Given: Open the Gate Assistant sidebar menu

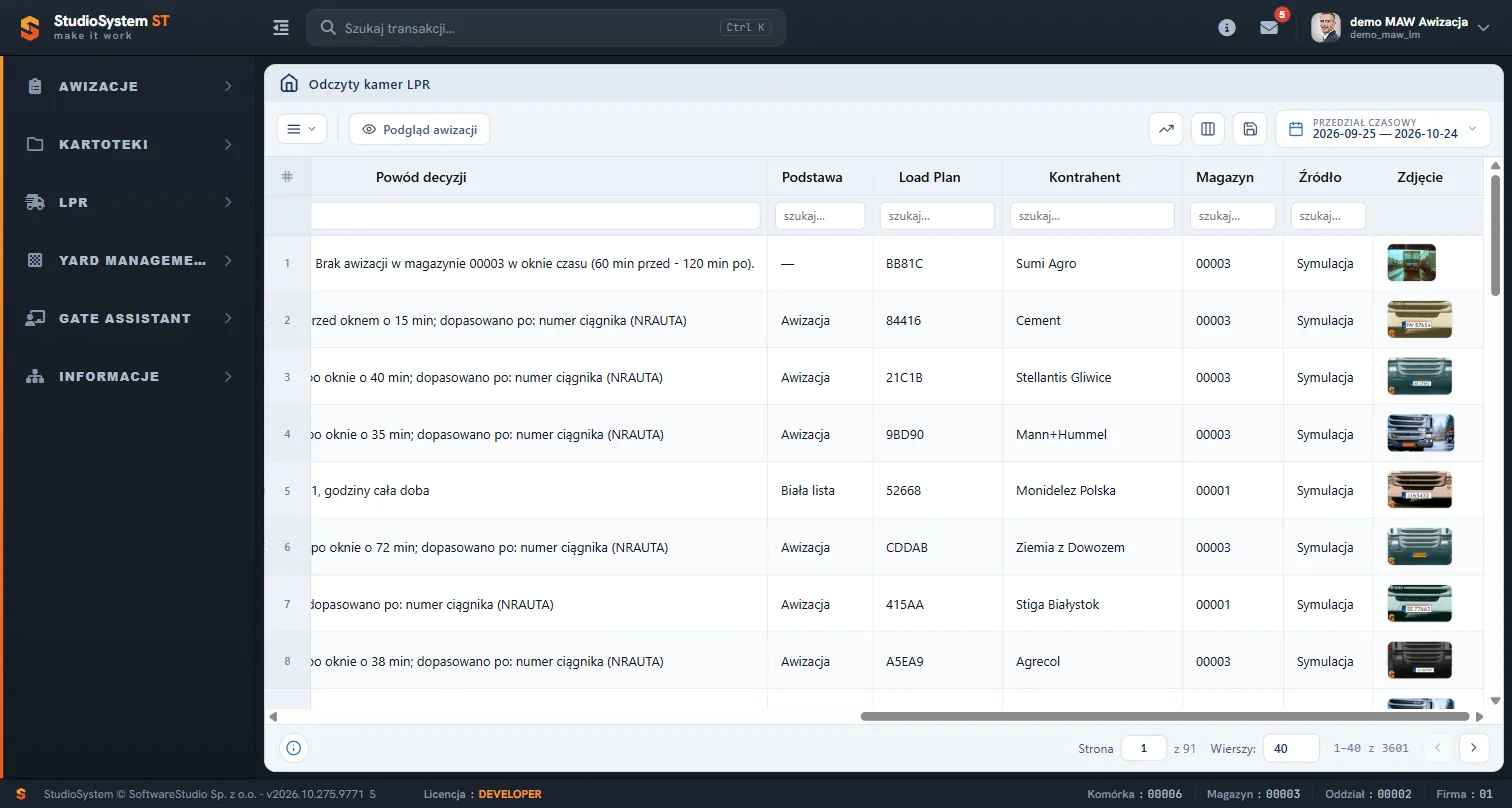Looking at the screenshot, I should tap(131, 318).
